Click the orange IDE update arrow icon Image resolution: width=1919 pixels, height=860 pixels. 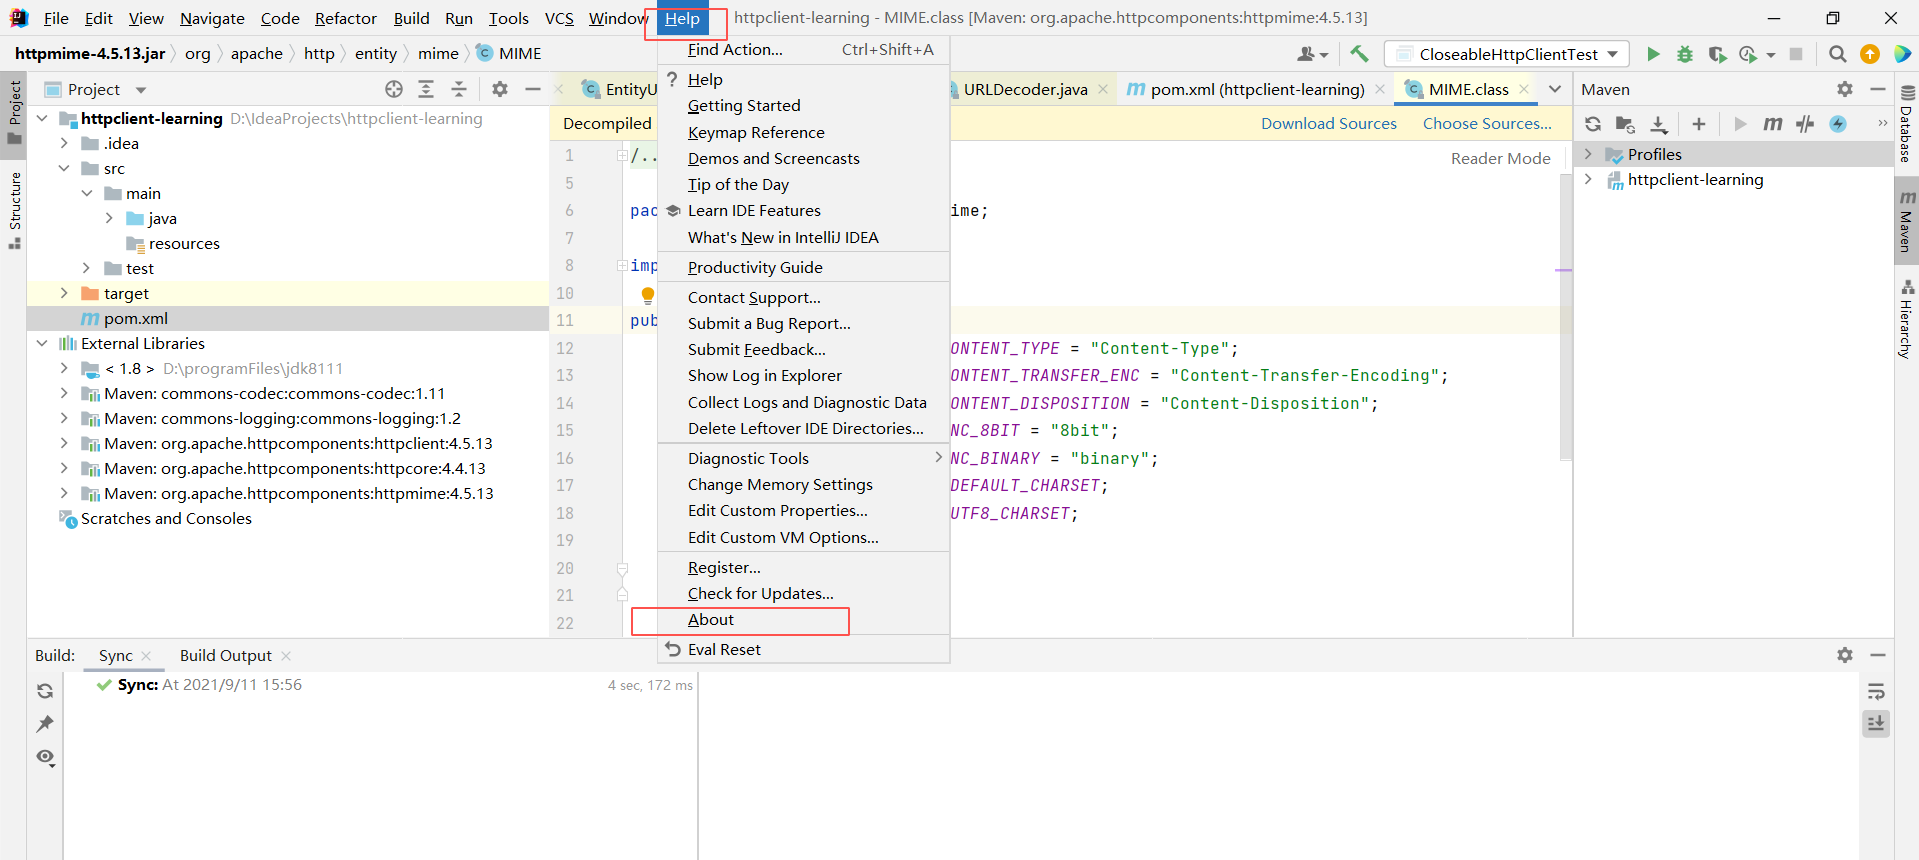[1869, 54]
